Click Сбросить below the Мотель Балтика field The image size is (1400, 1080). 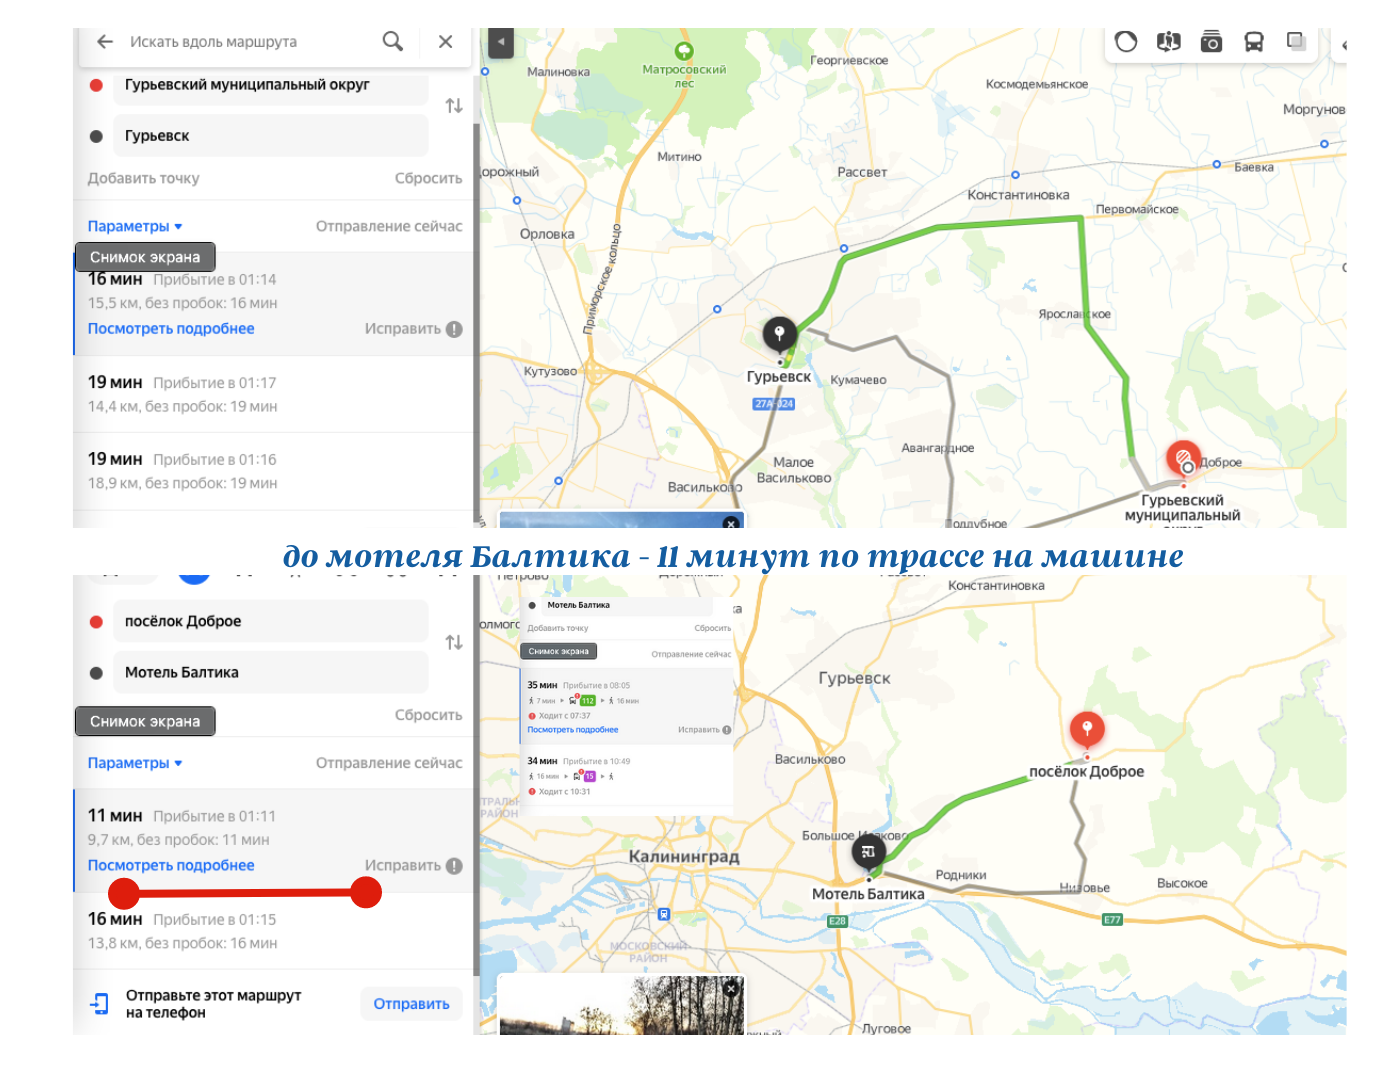[428, 715]
